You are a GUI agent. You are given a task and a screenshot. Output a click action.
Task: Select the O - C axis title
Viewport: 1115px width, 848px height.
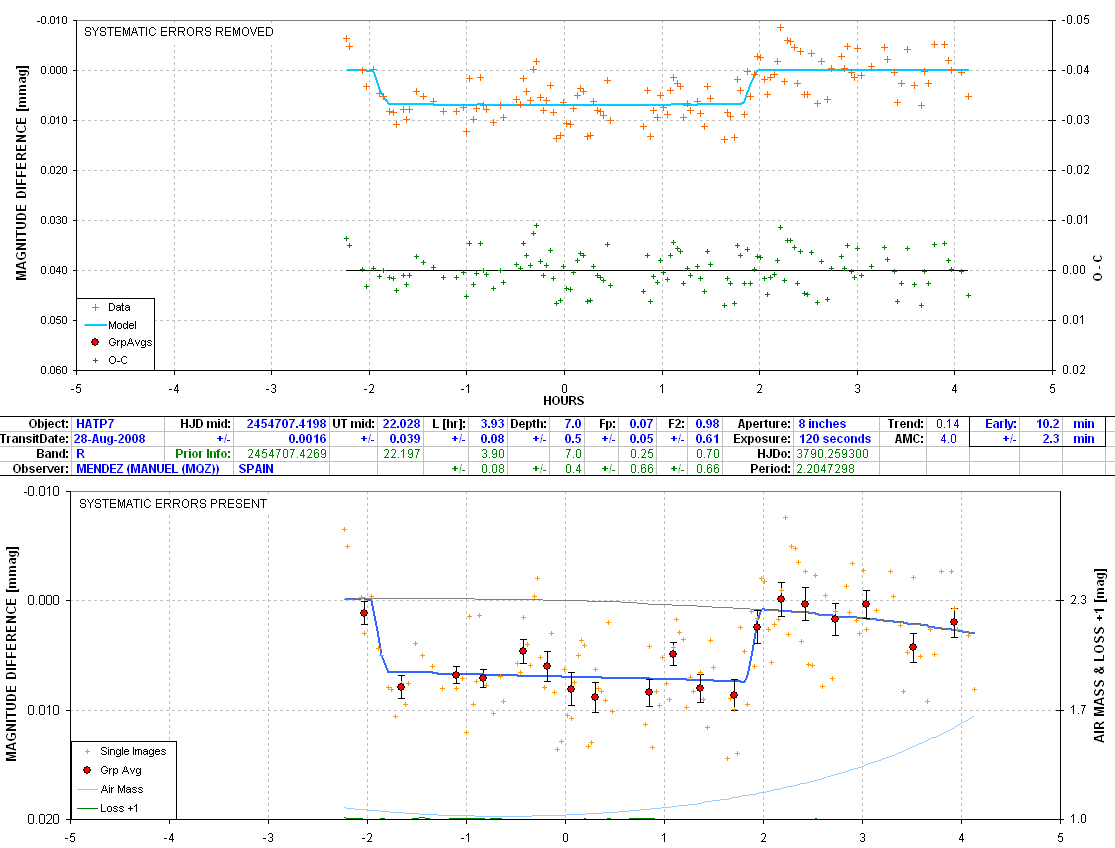(1098, 267)
